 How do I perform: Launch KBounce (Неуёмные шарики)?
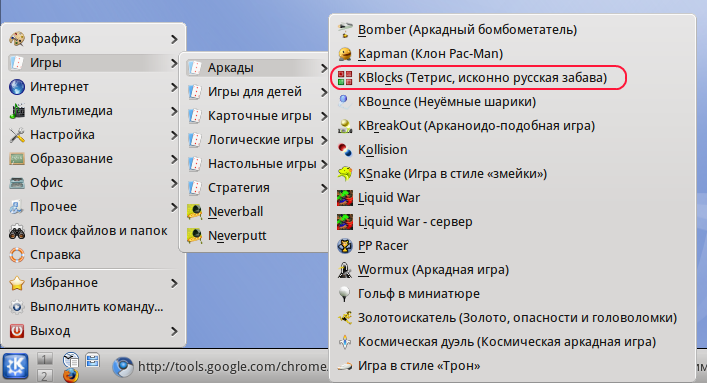click(512, 102)
